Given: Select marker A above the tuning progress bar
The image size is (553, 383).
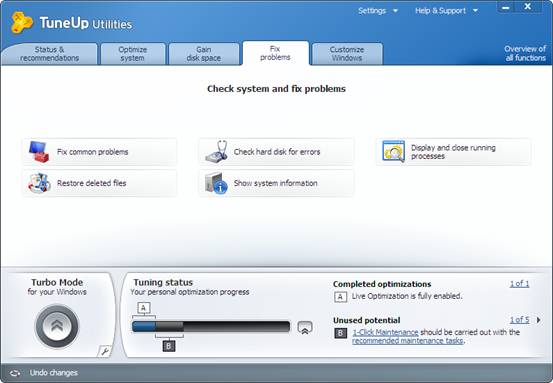Looking at the screenshot, I should 144,308.
